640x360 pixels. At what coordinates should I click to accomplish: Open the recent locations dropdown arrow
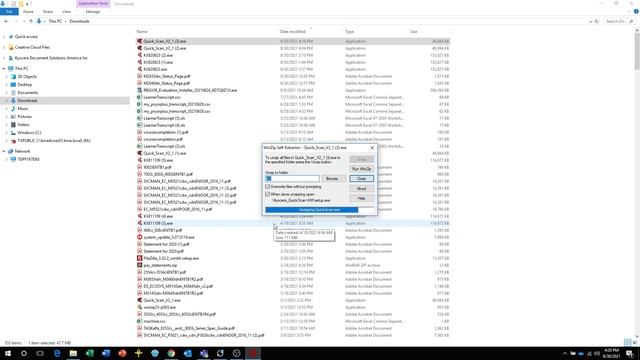coord(23,21)
